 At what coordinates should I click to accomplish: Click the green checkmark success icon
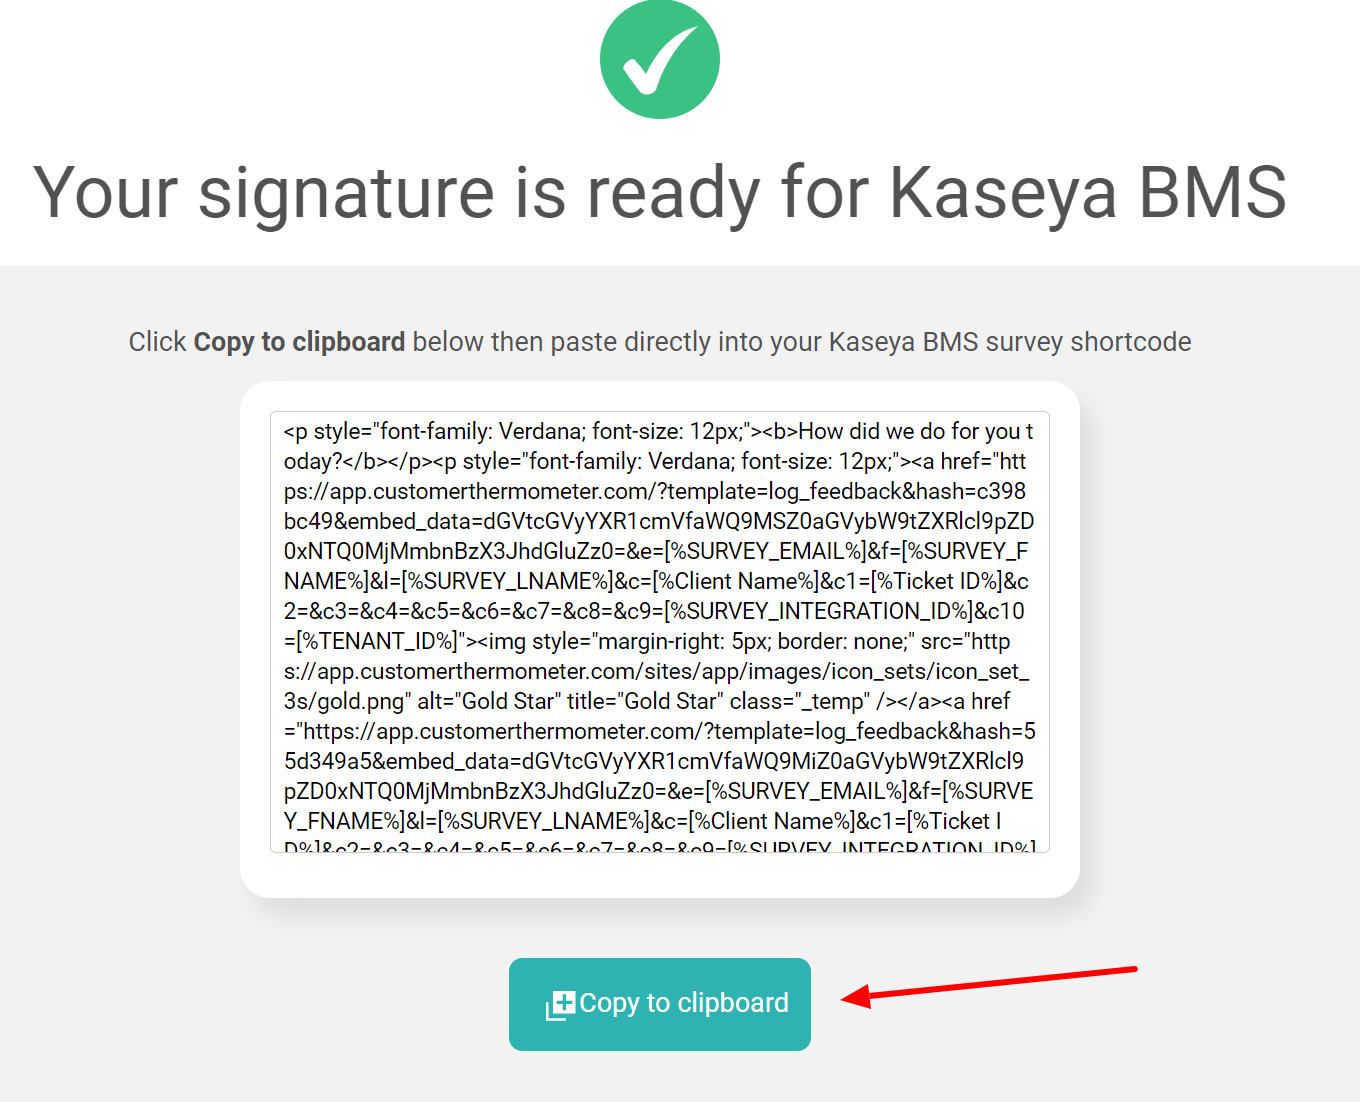pos(660,60)
